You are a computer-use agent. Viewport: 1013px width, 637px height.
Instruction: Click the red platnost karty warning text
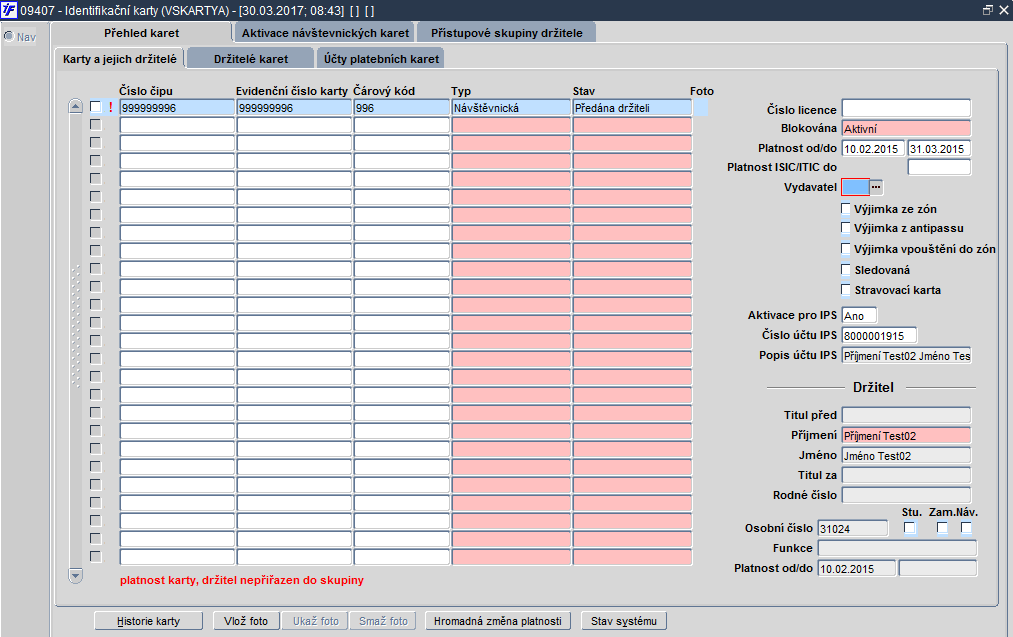[242, 580]
